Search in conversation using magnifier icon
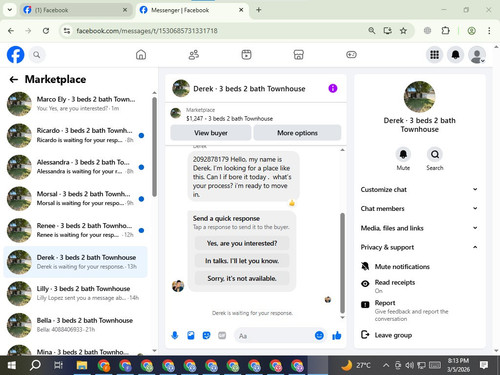The image size is (500, 375). point(435,154)
